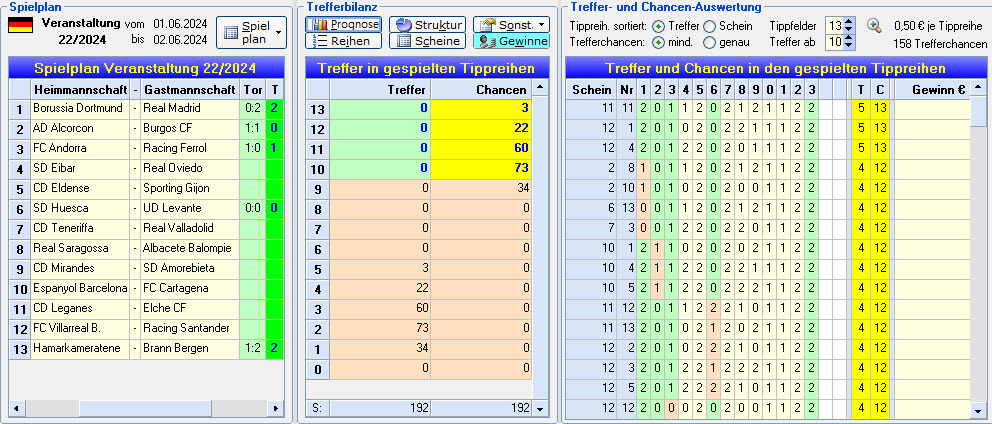The image size is (992, 424).
Task: Click the Tippfelder field showing 13
Action: (x=835, y=26)
